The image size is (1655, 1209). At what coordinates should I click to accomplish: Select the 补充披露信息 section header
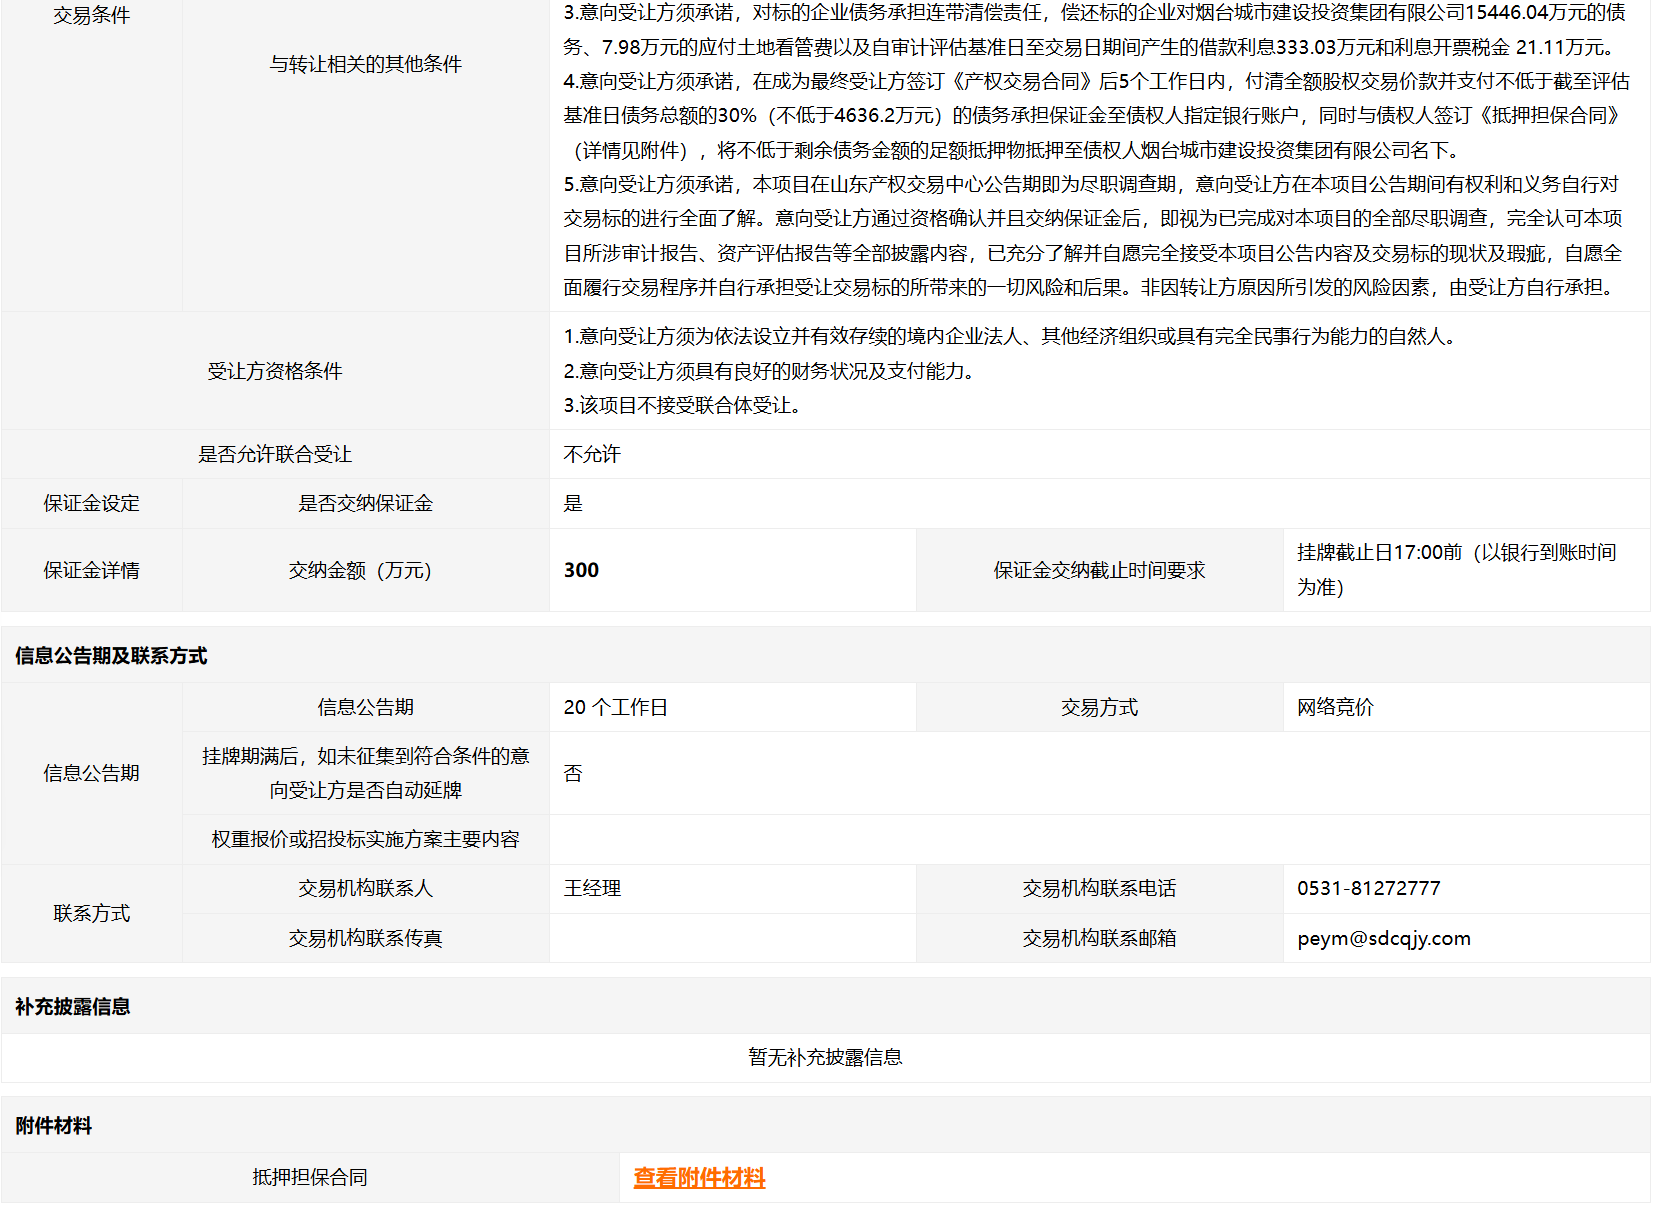73,1007
